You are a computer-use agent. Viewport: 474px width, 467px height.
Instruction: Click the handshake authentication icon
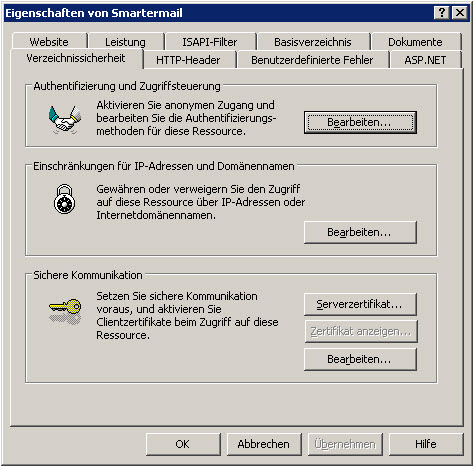pyautogui.click(x=65, y=119)
